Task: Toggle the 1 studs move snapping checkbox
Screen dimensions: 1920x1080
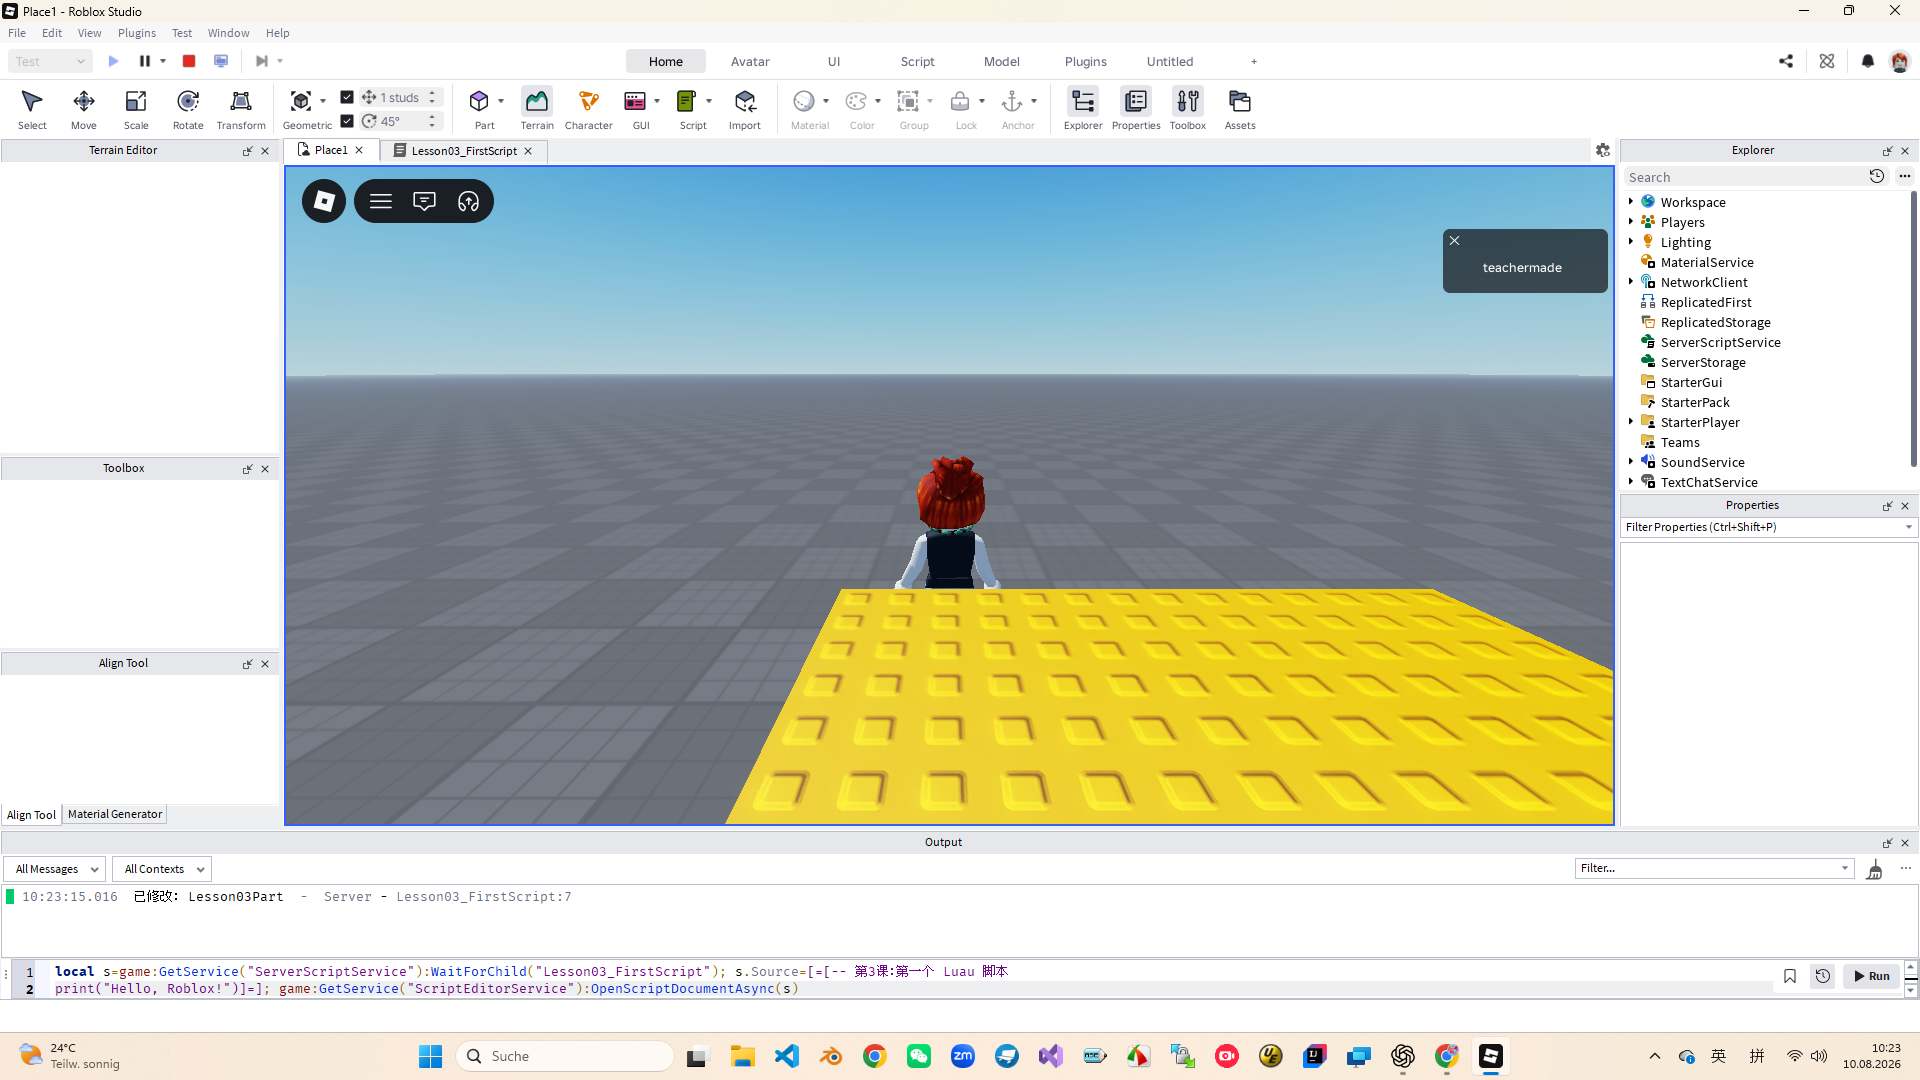Action: (x=347, y=97)
